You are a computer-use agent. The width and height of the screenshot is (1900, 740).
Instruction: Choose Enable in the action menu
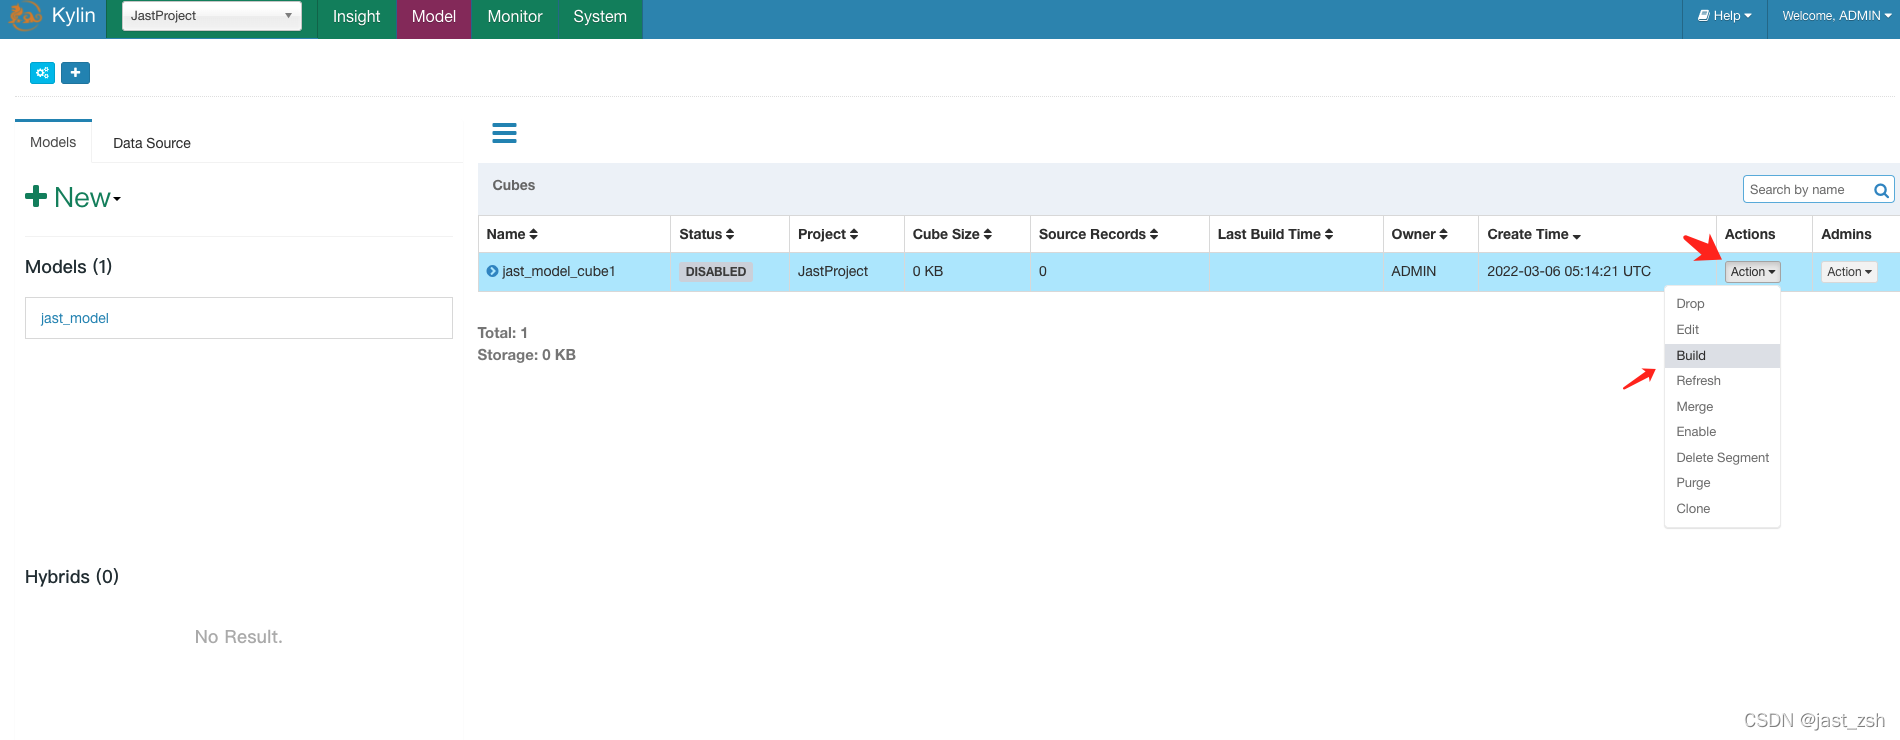click(x=1722, y=432)
